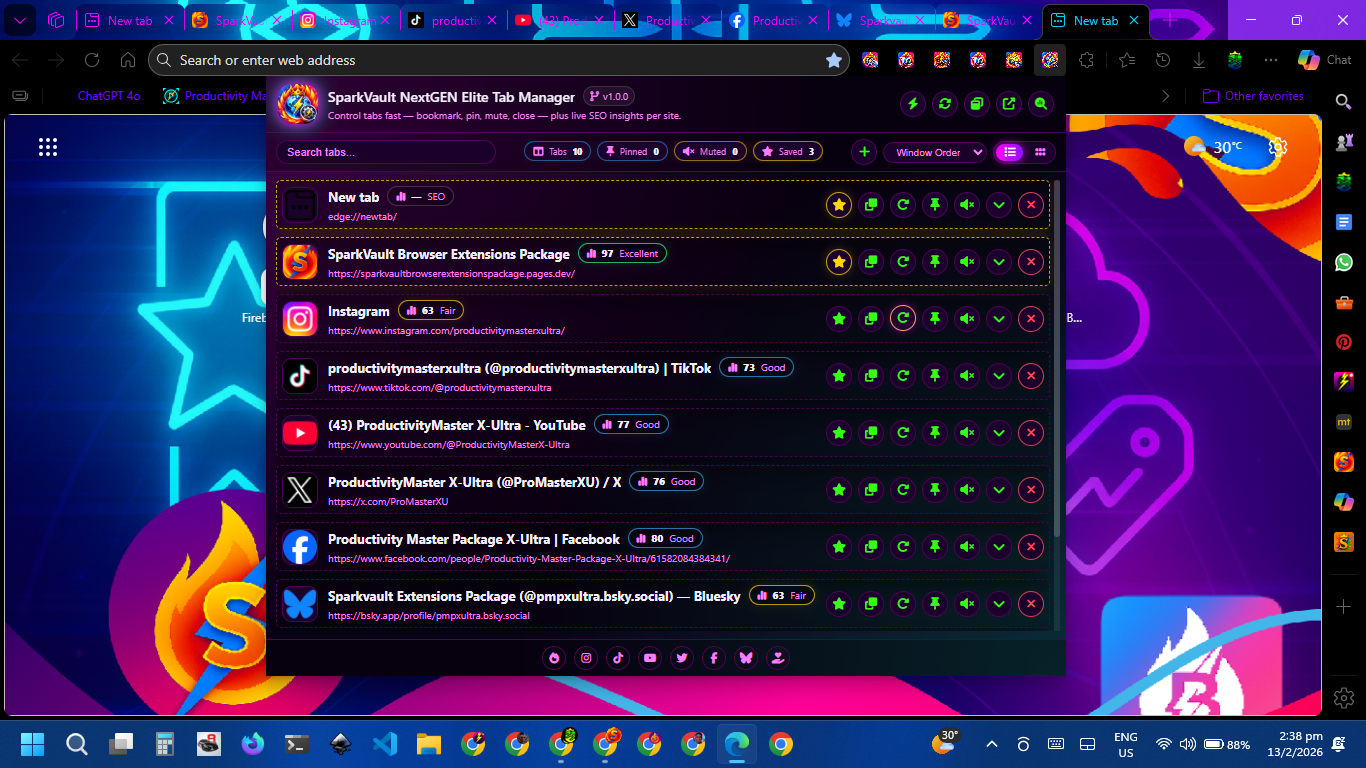Screen dimensions: 1366x768
Task: Open the YouTube footer icon link
Action: pos(650,657)
